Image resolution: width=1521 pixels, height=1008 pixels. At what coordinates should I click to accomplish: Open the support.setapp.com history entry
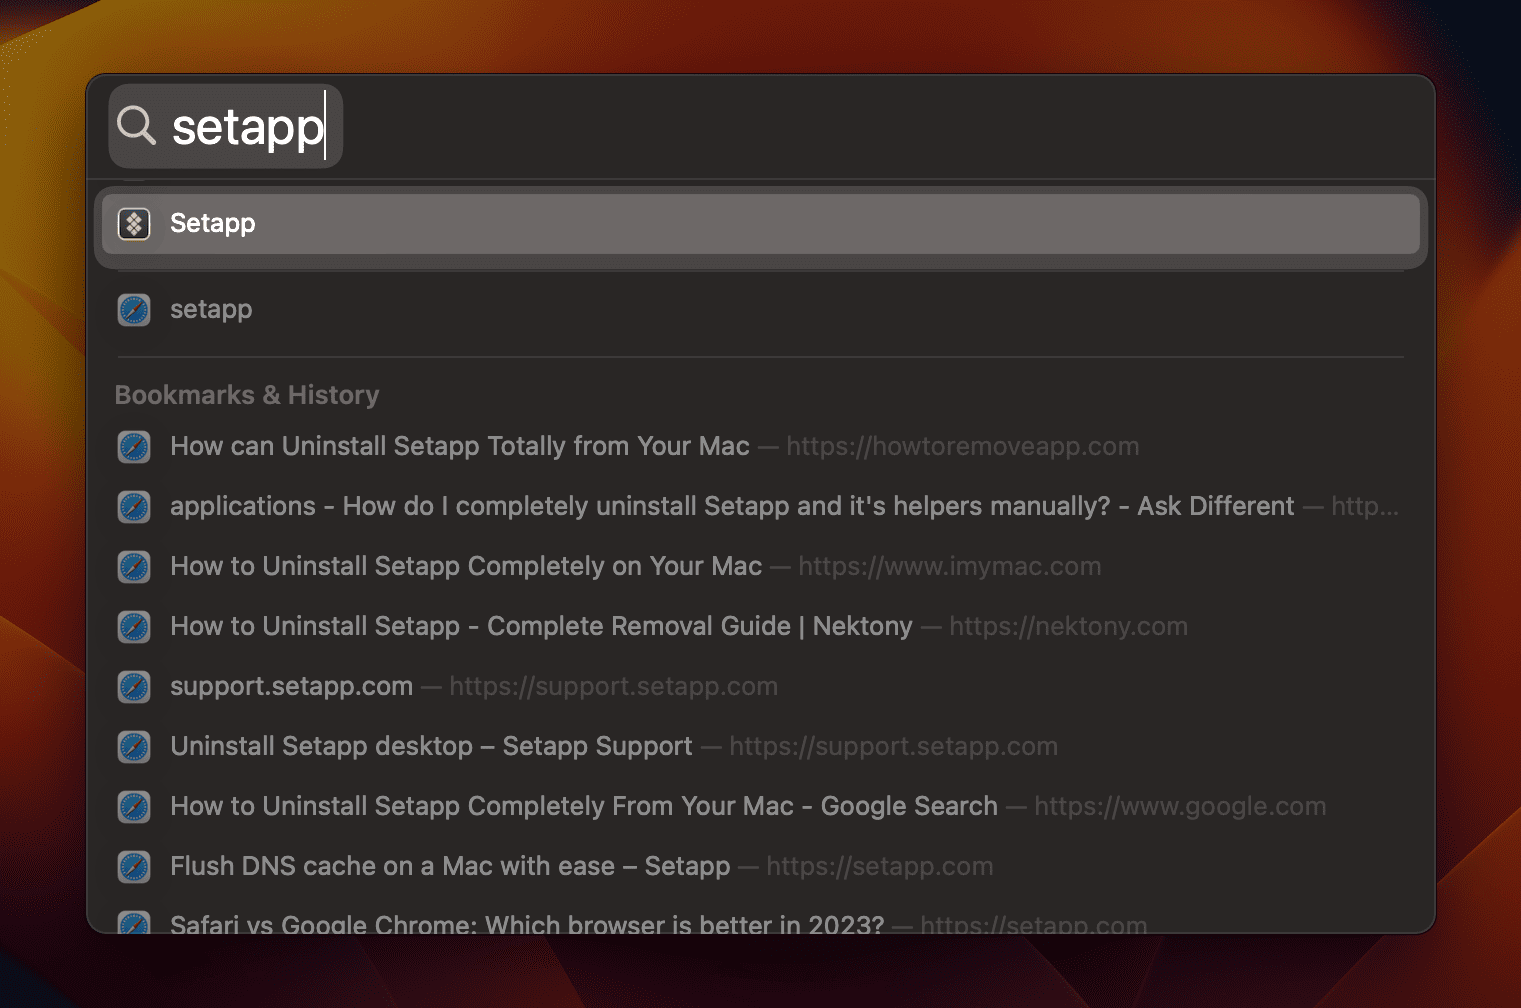[x=761, y=687]
